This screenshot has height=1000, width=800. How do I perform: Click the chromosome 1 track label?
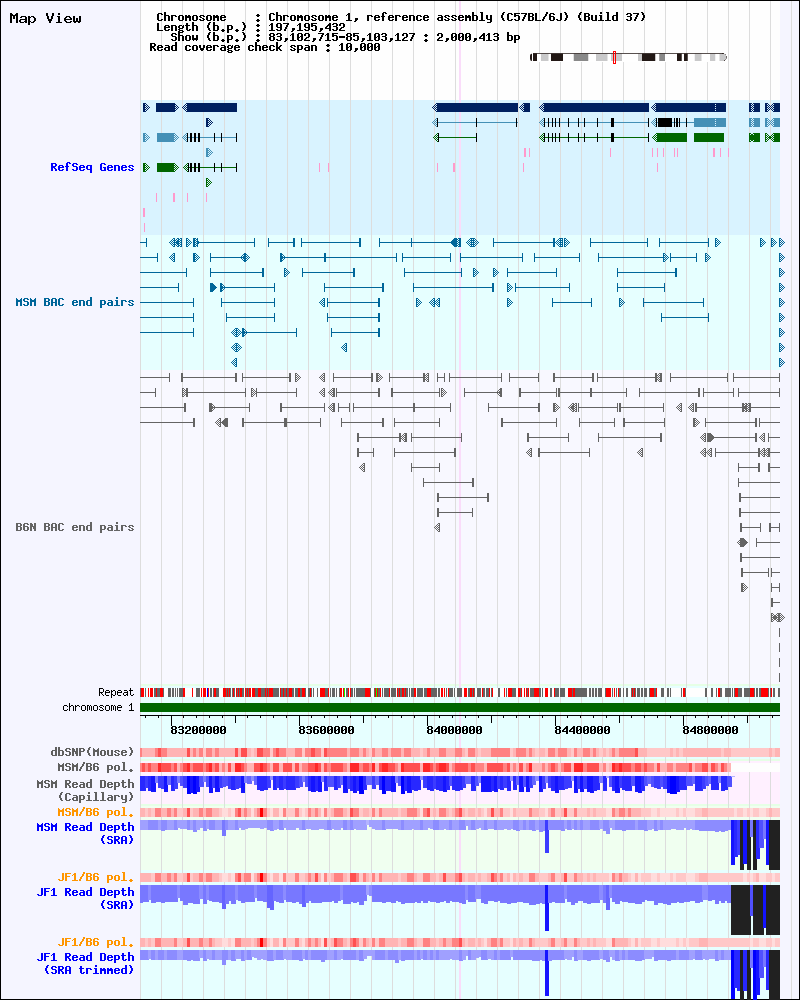point(98,707)
